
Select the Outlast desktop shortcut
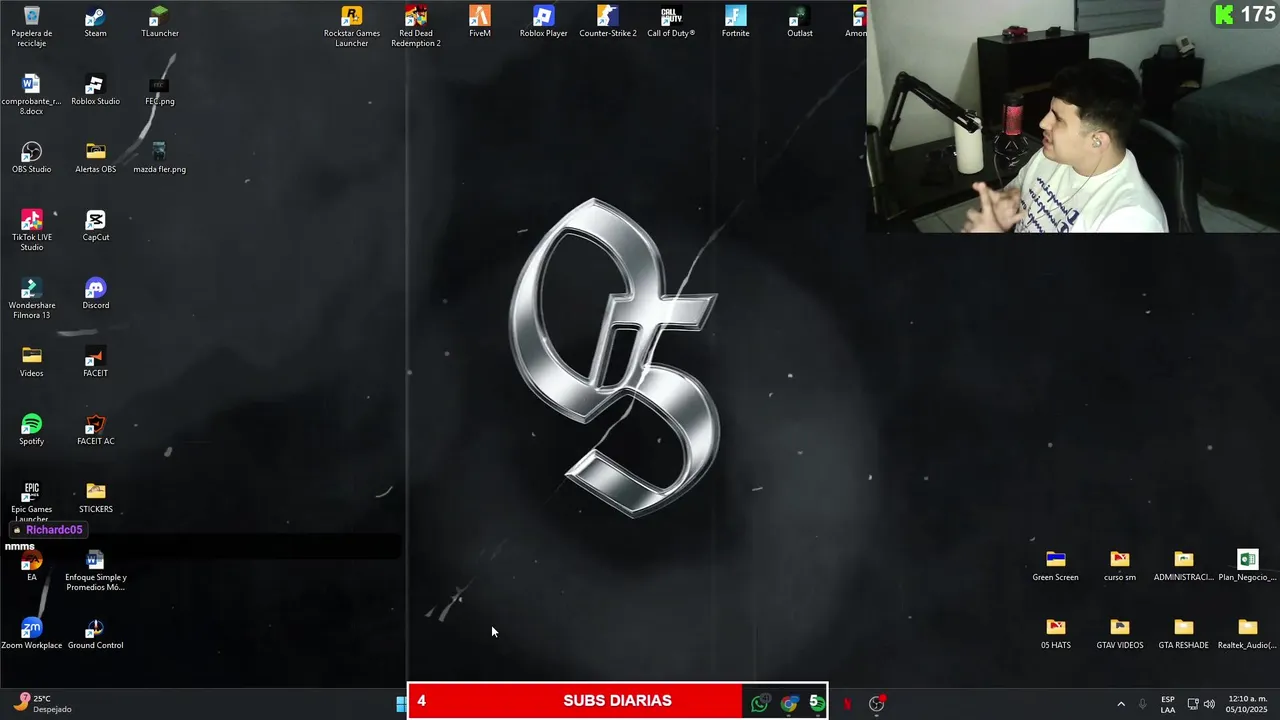[799, 22]
